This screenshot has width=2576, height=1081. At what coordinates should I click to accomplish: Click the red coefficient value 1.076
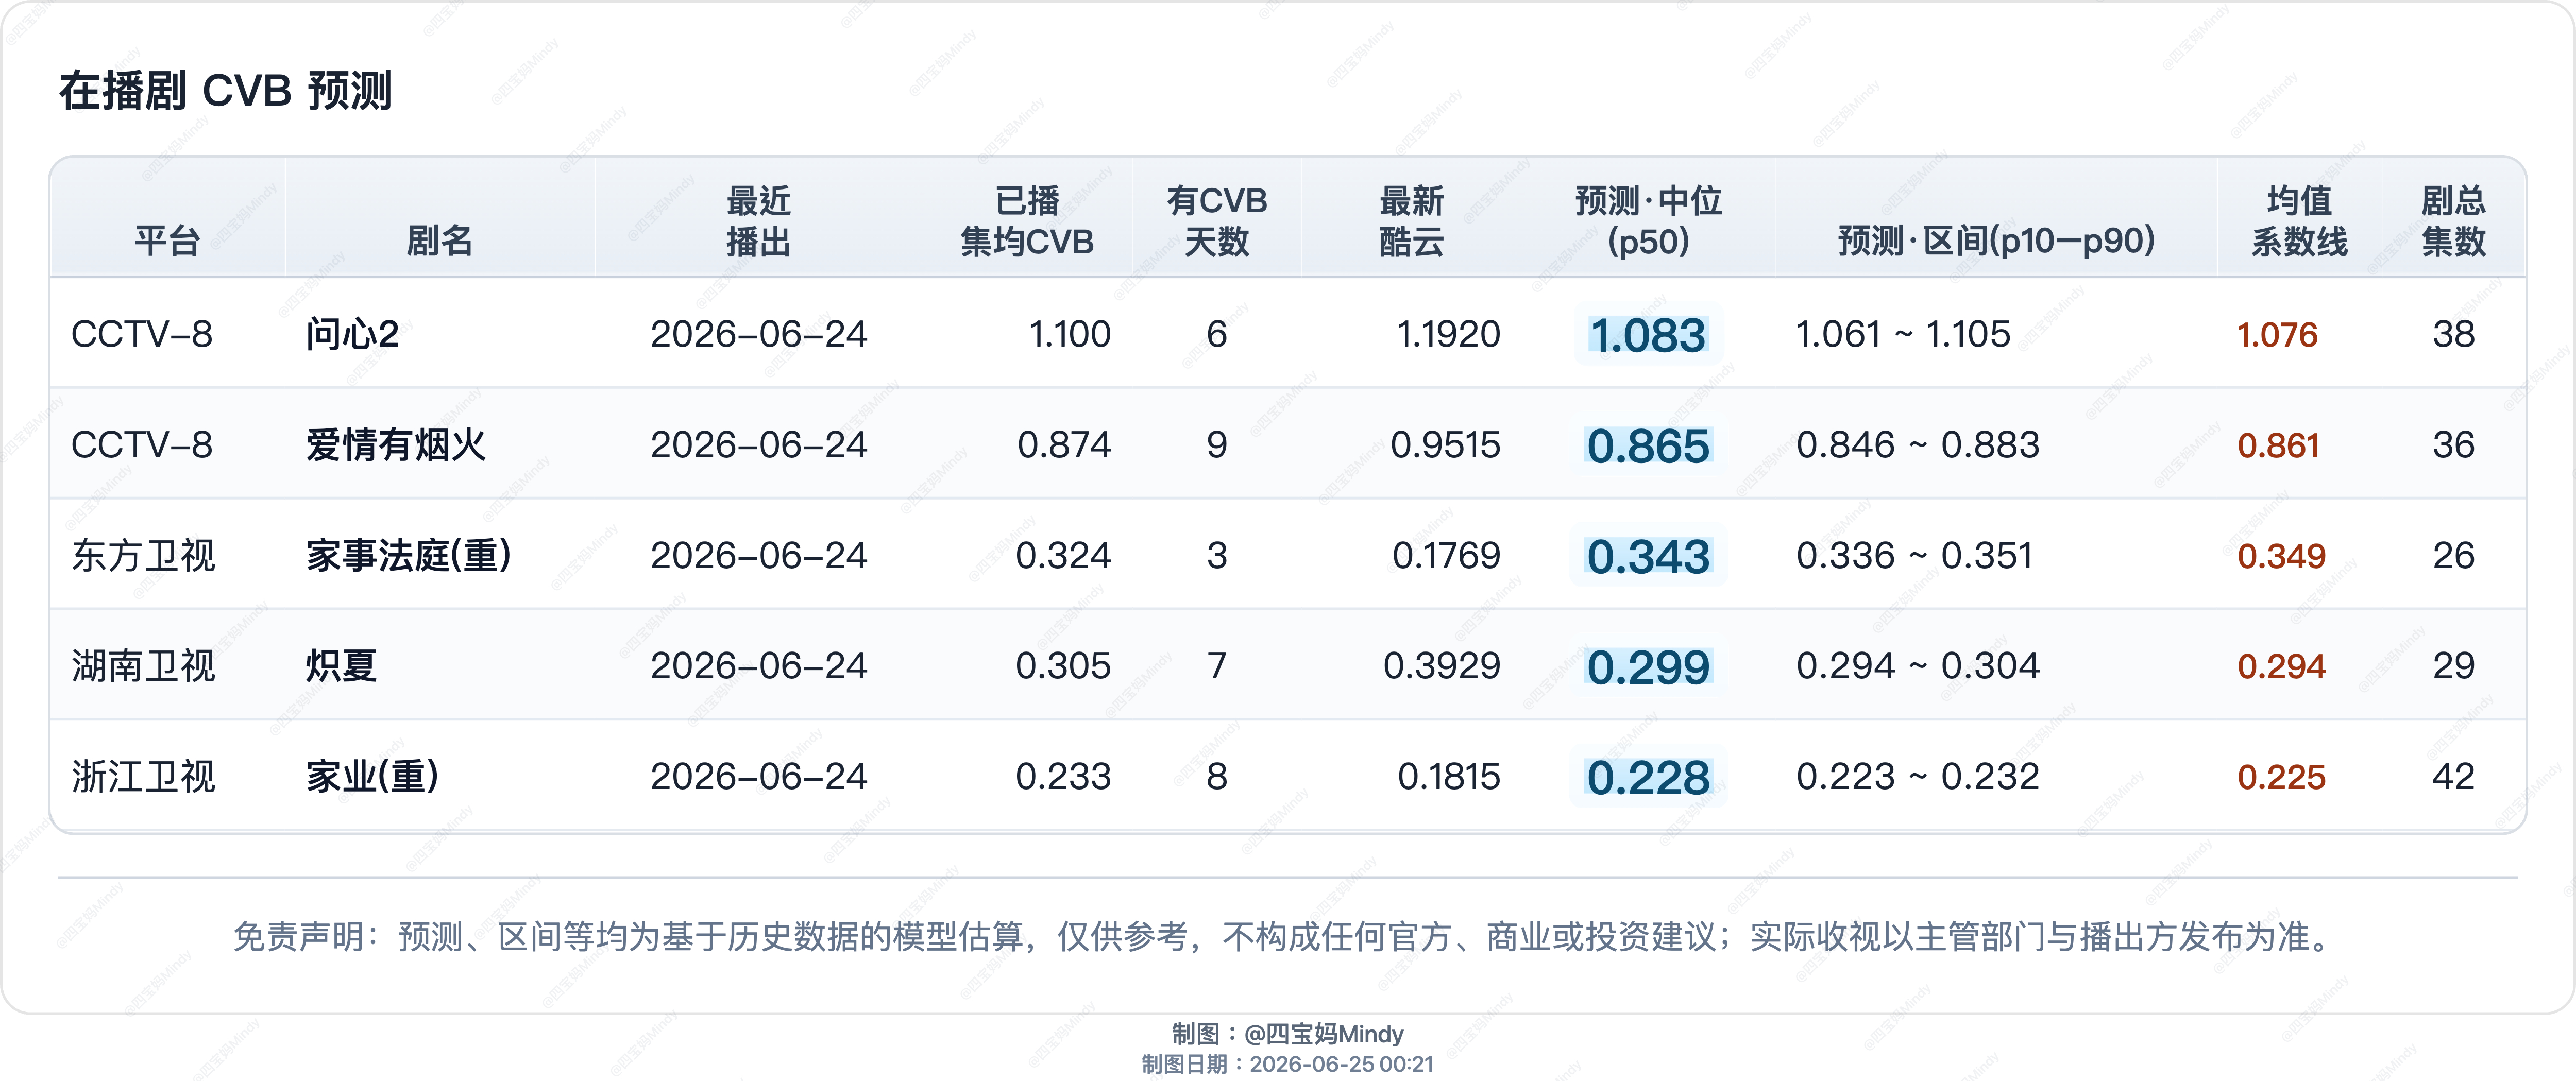[2277, 335]
